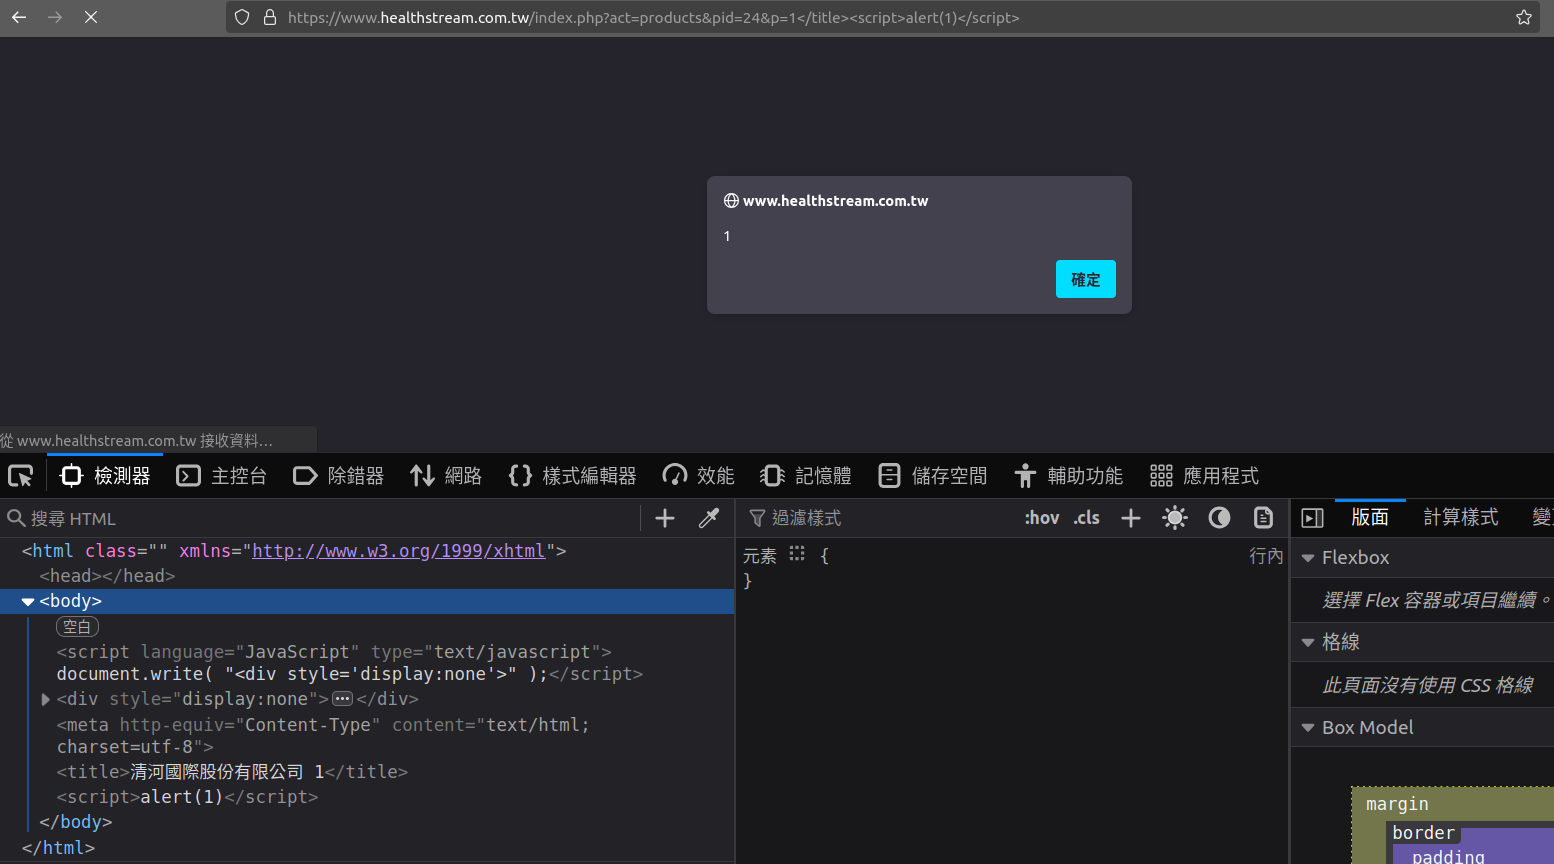This screenshot has height=864, width=1554.
Task: Expand the div ellipsis badge
Action: pos(342,699)
